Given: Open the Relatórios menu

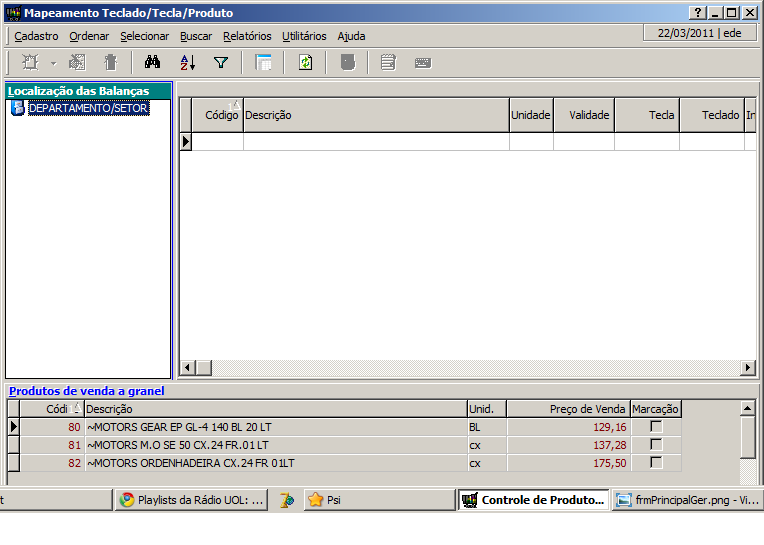Looking at the screenshot, I should 247,36.
